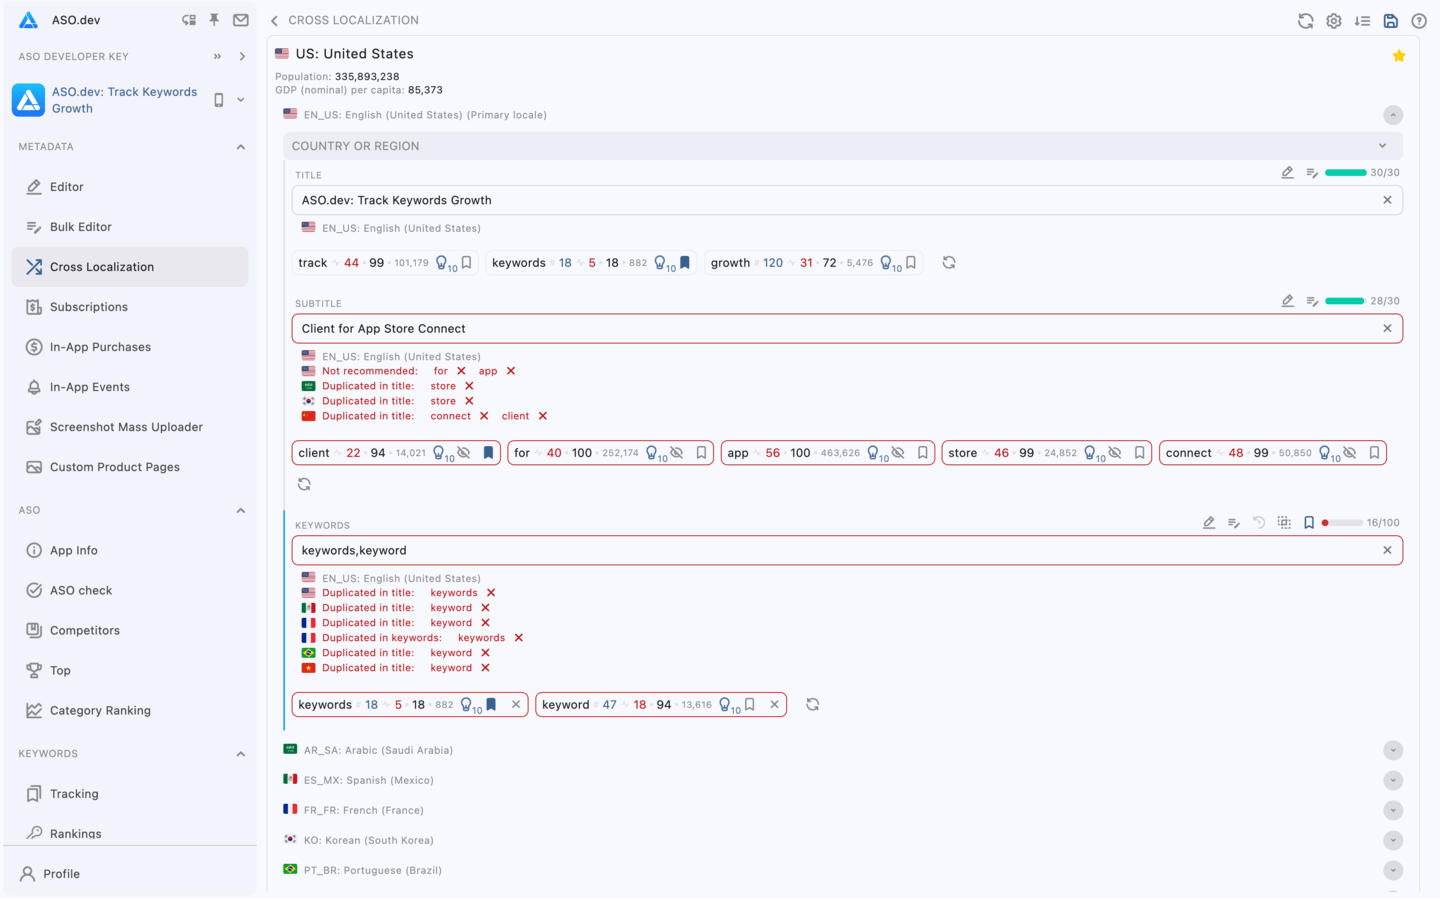
Task: Open help via the question mark icon
Action: click(x=1419, y=20)
